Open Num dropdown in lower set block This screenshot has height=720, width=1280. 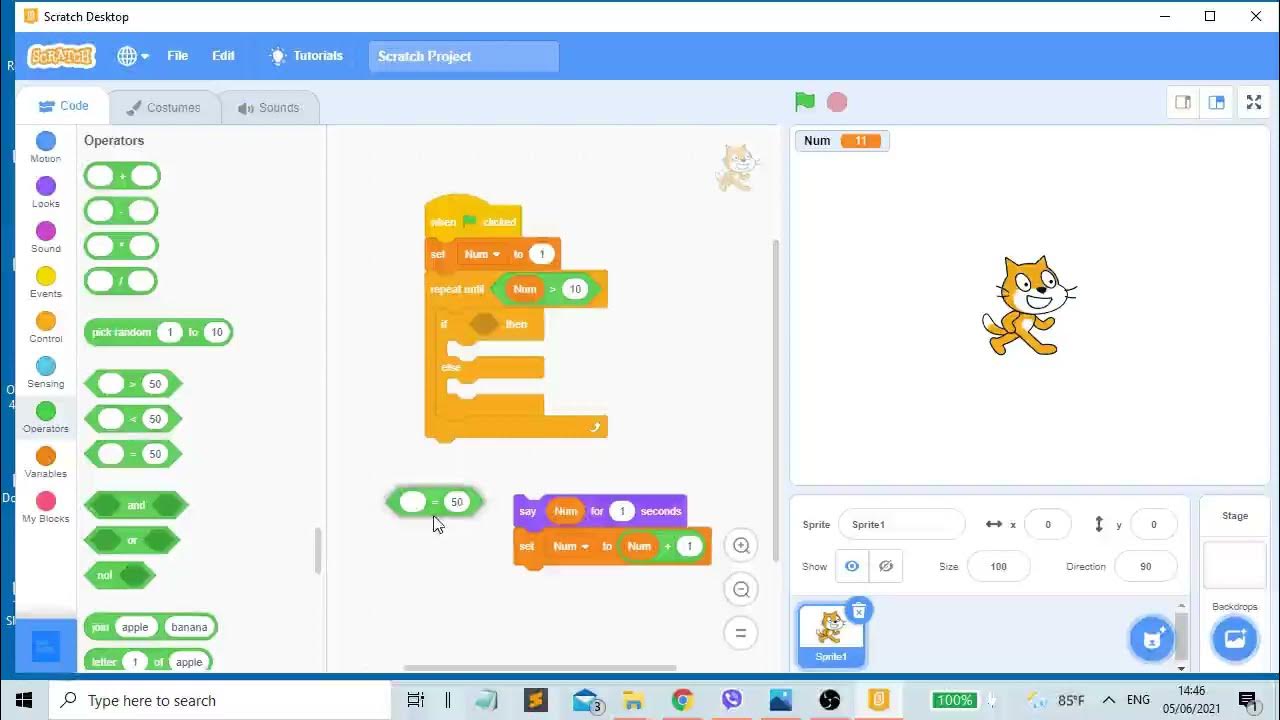point(571,546)
